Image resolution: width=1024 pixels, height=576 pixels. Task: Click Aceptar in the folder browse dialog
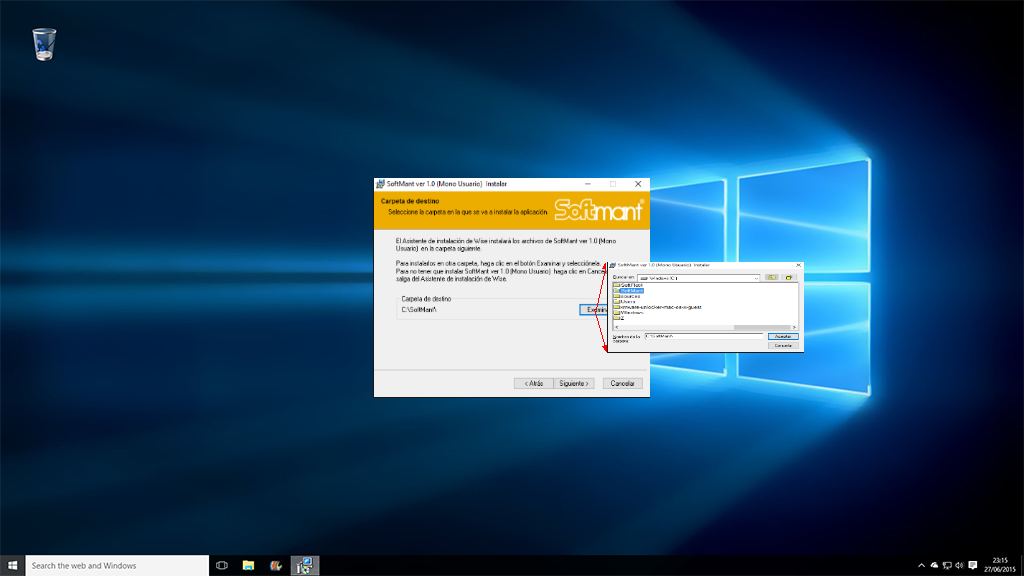(783, 336)
